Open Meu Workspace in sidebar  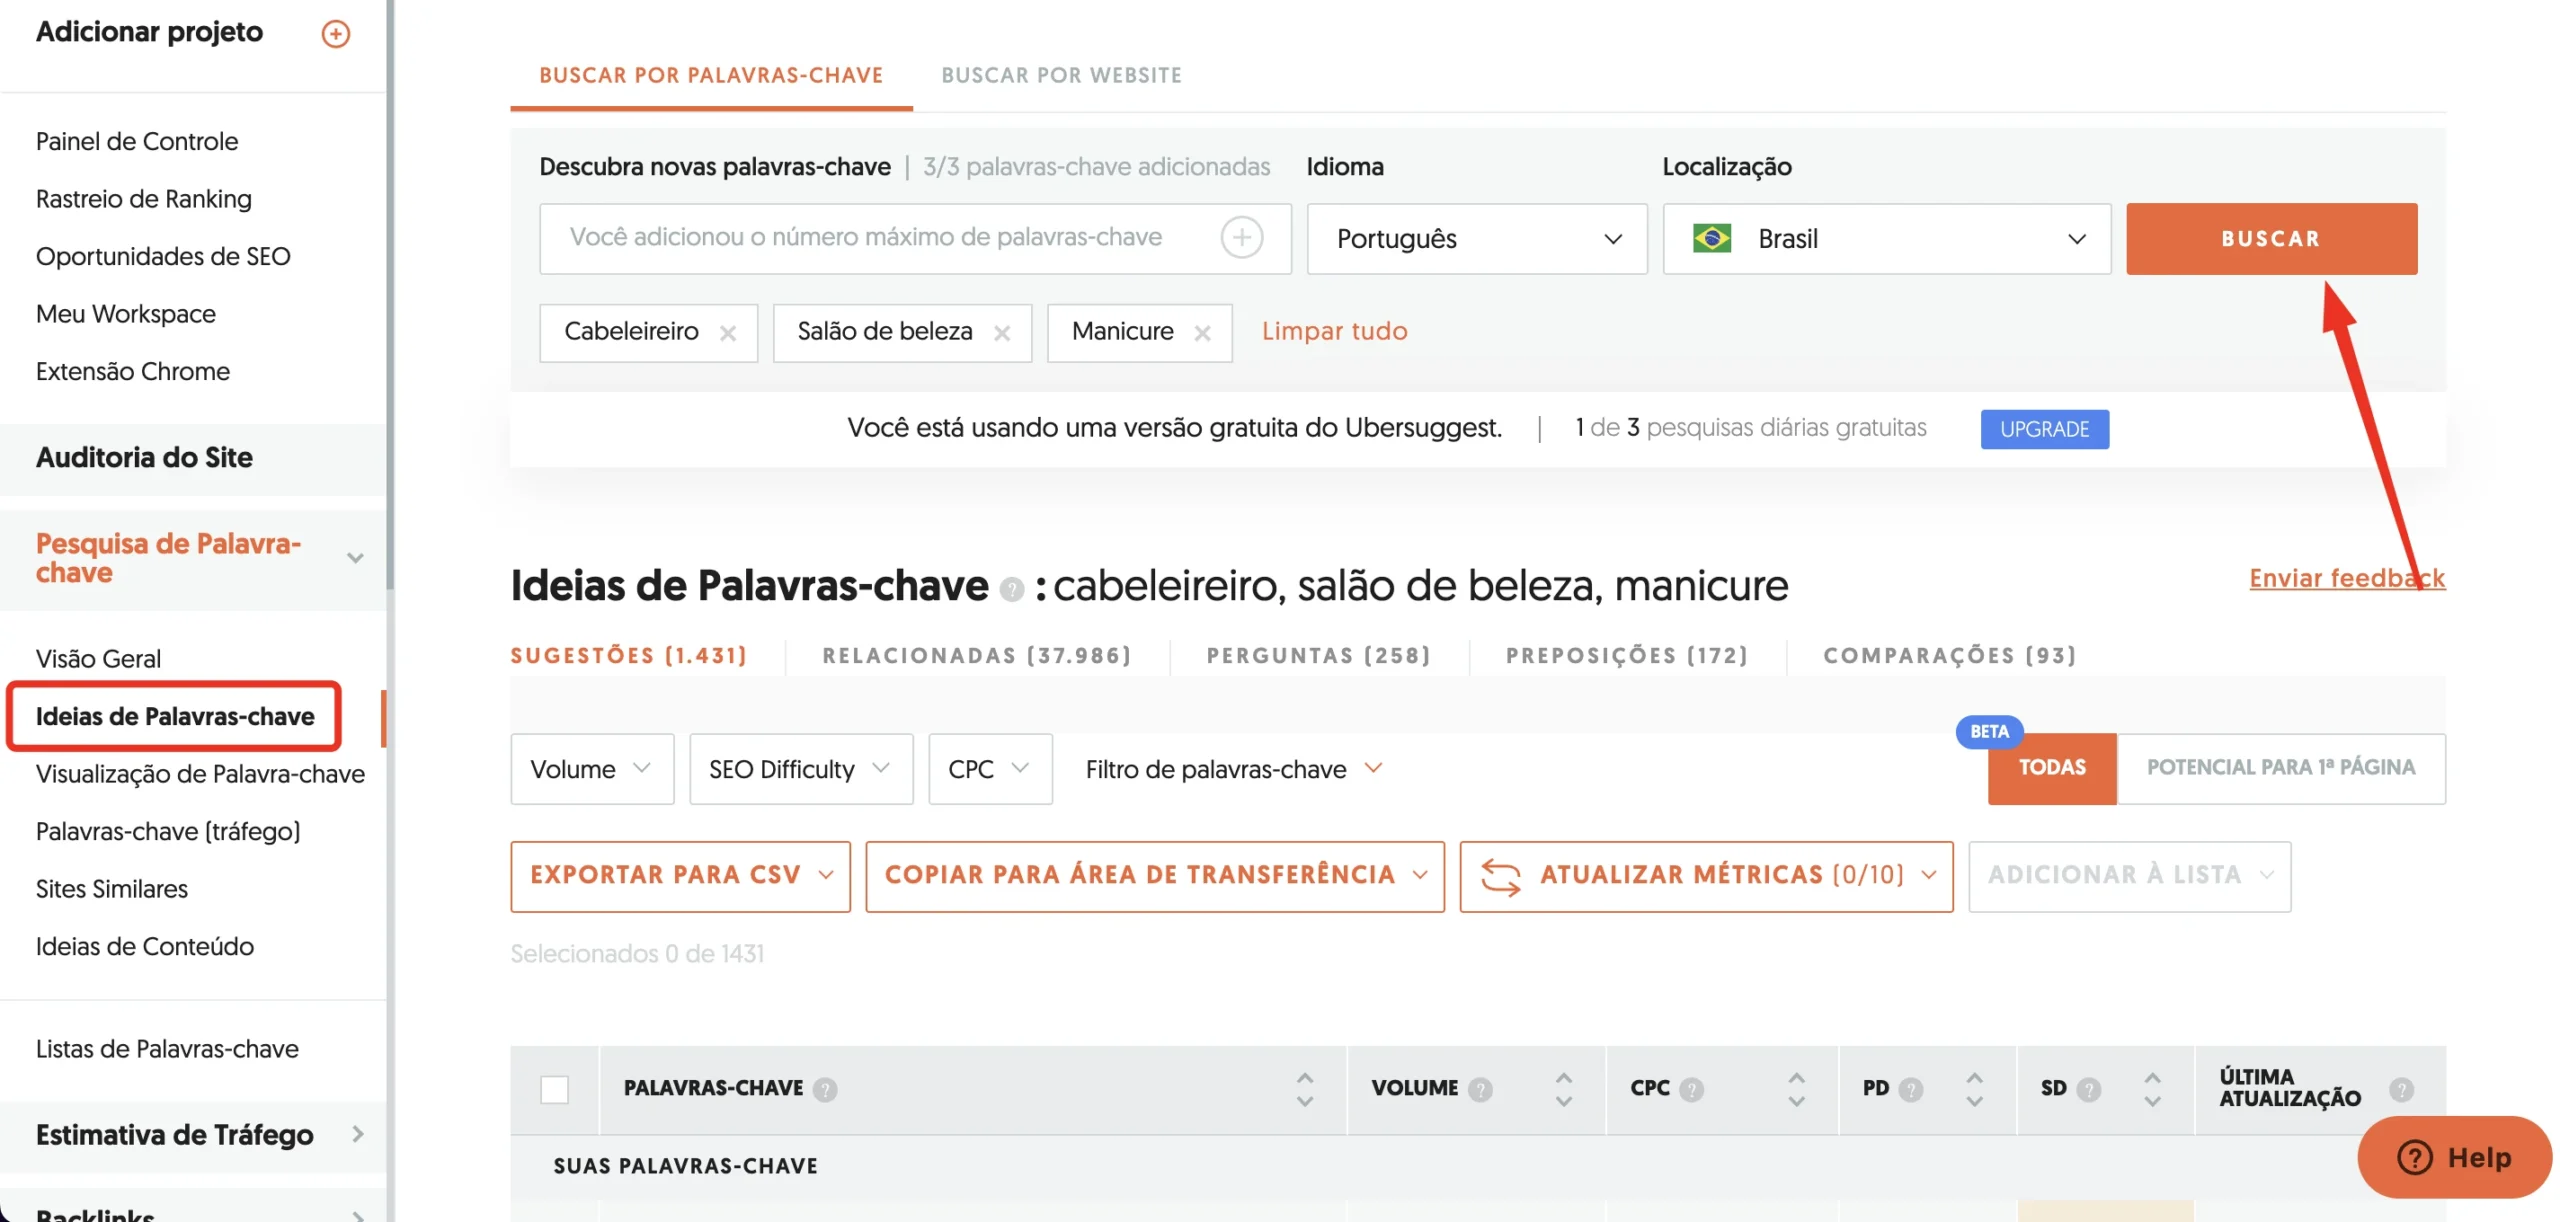[125, 313]
